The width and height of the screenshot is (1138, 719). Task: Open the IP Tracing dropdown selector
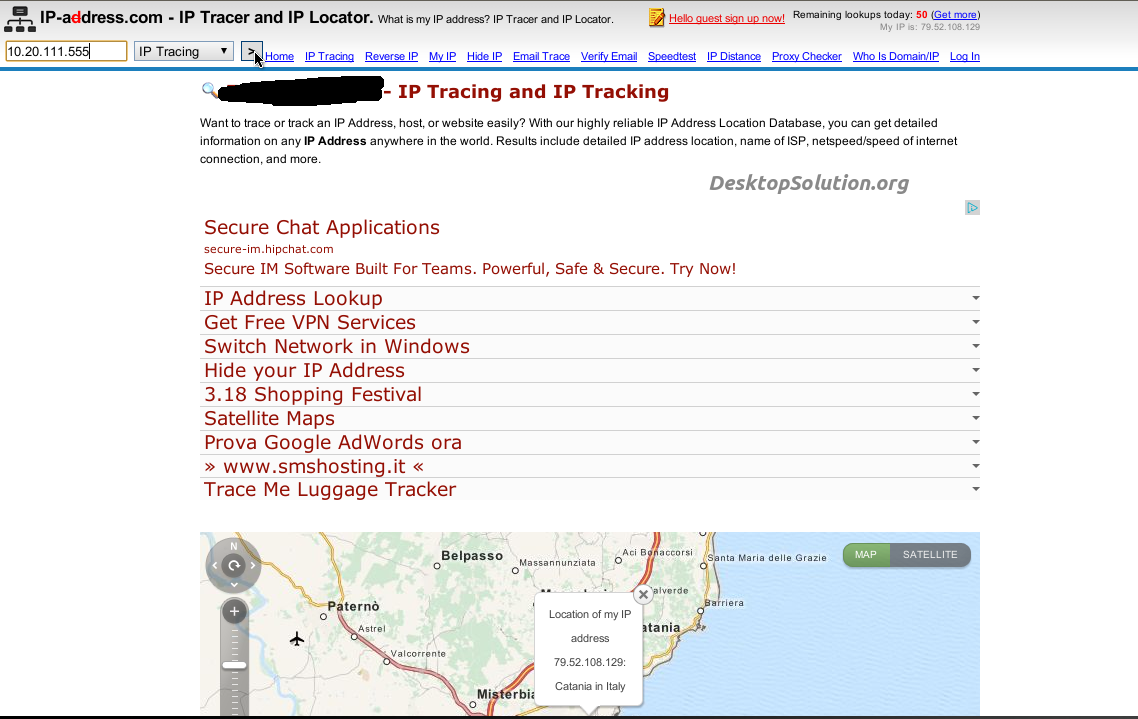click(184, 51)
